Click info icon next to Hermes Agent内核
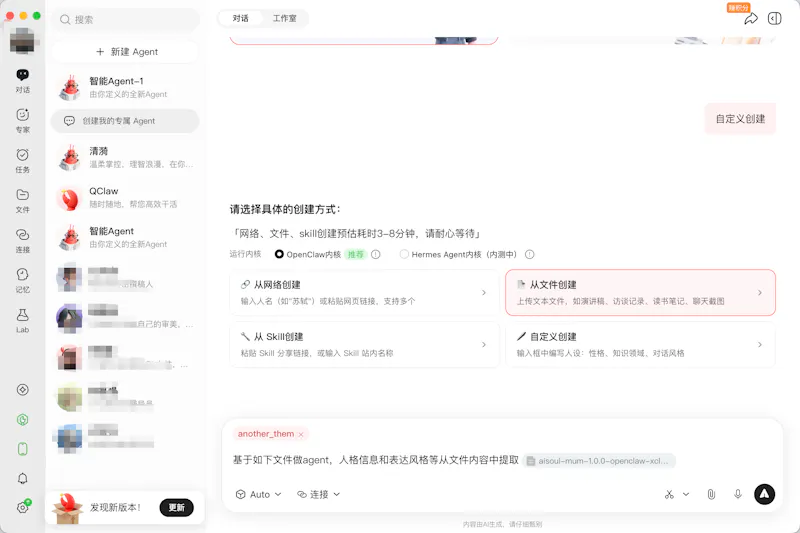 530,254
